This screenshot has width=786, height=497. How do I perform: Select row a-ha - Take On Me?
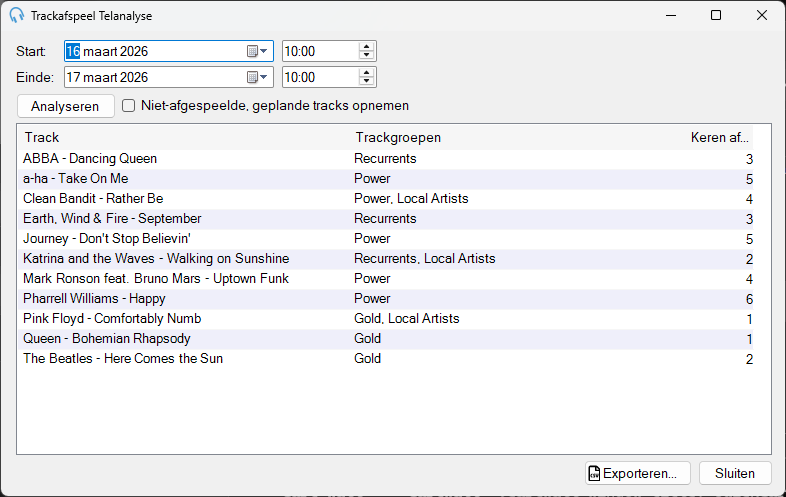point(385,179)
